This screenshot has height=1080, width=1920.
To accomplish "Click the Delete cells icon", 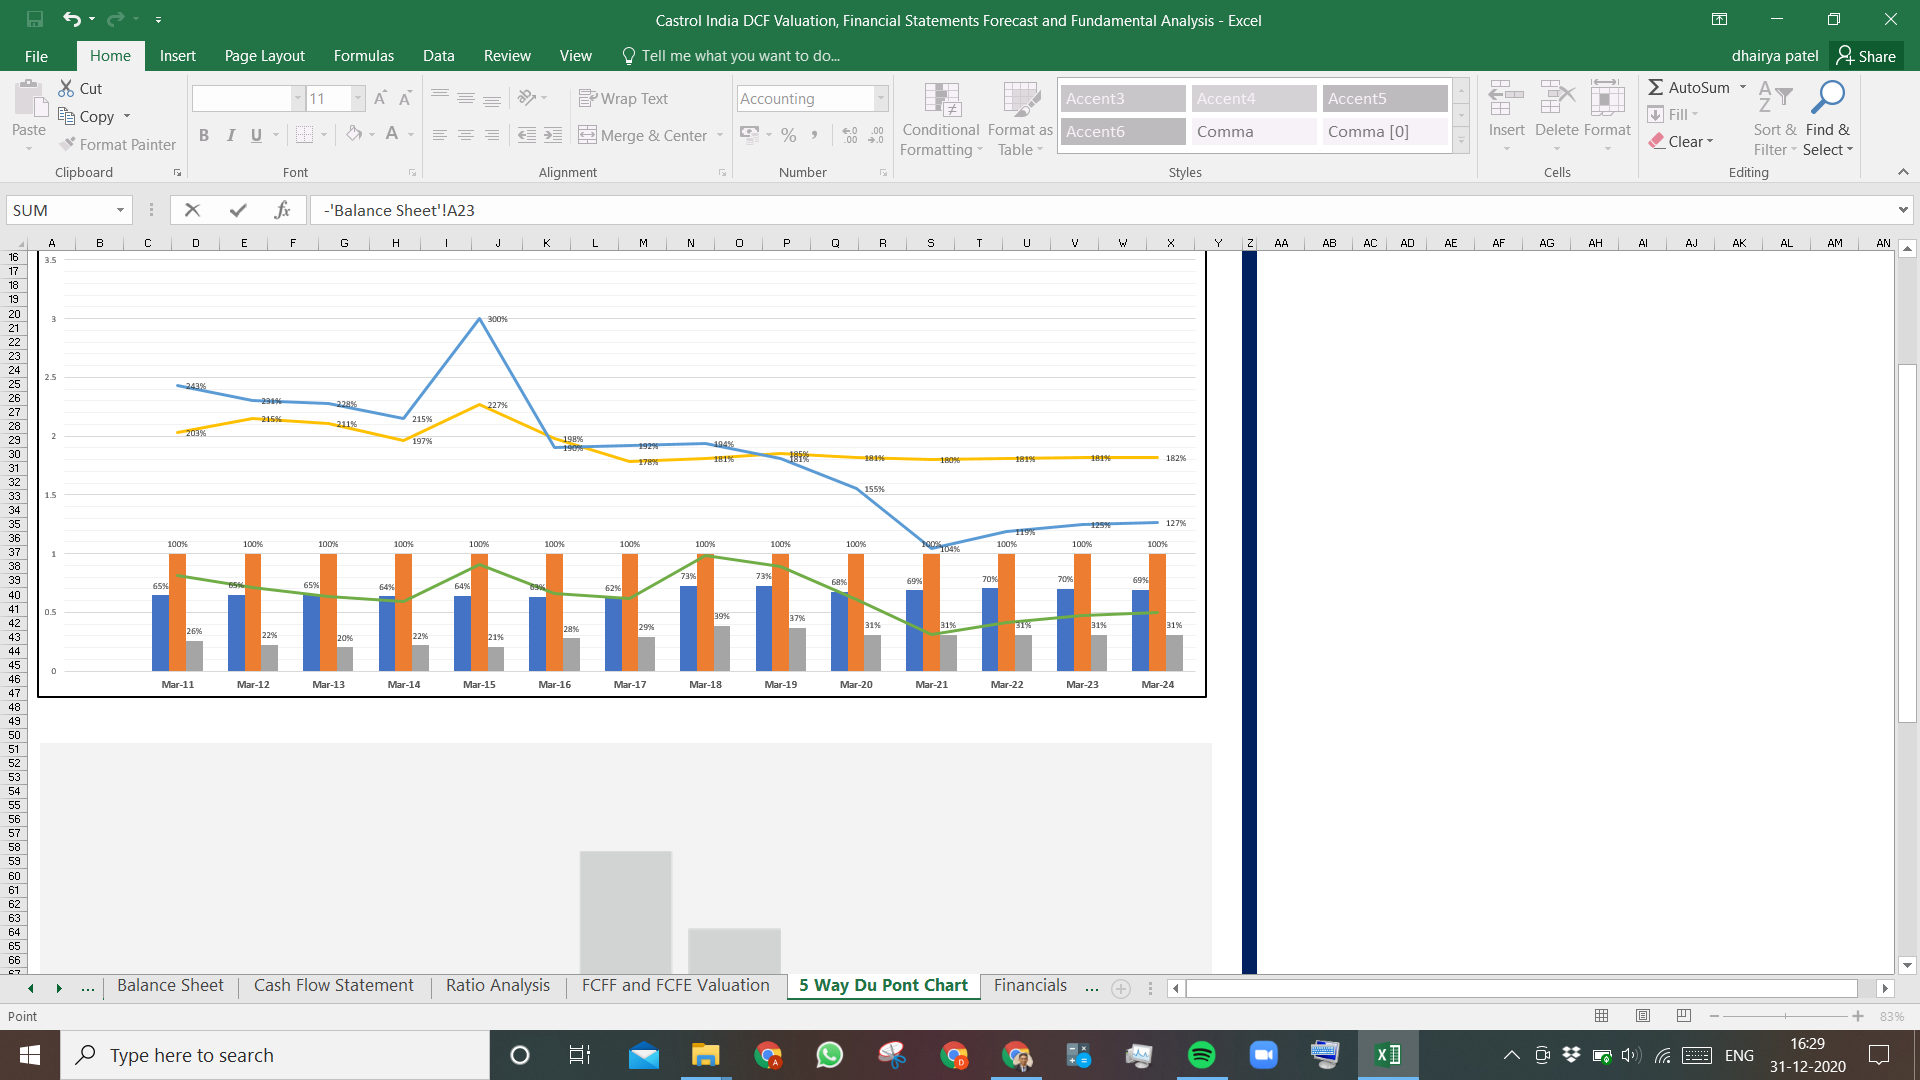I will (x=1557, y=99).
